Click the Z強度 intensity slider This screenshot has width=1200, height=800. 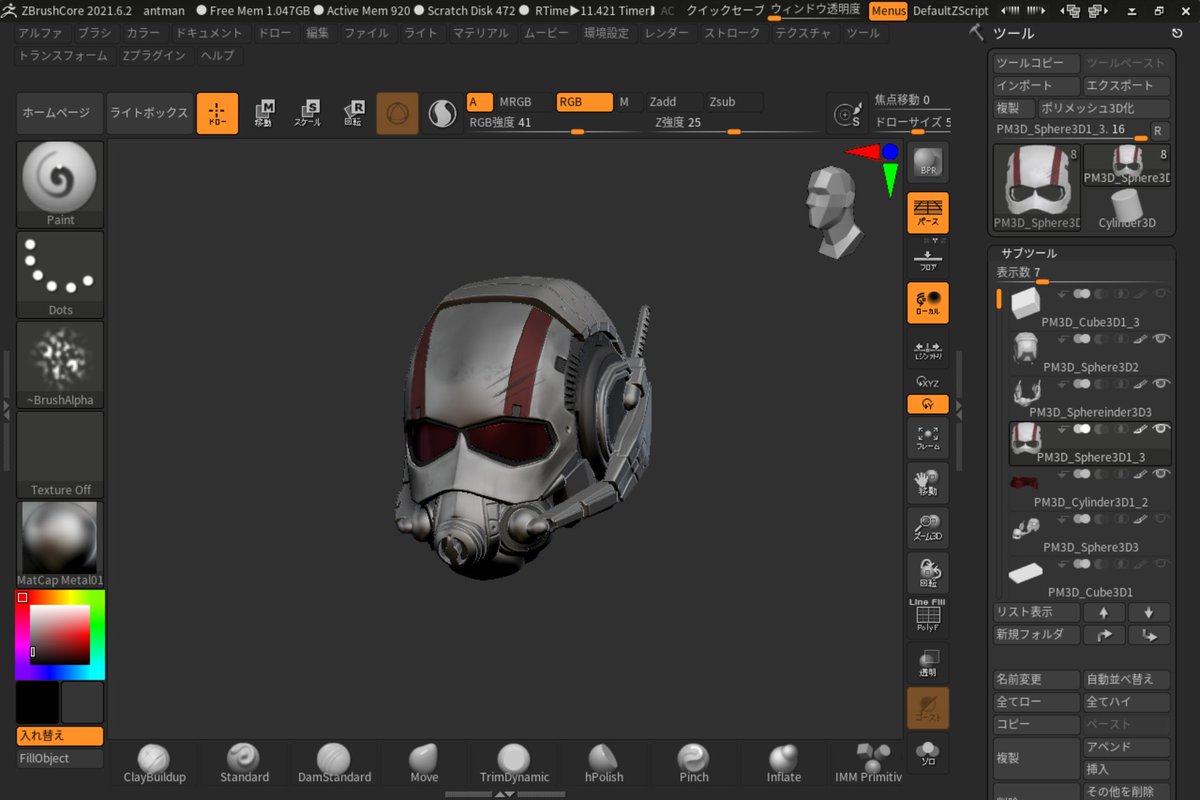pos(734,123)
